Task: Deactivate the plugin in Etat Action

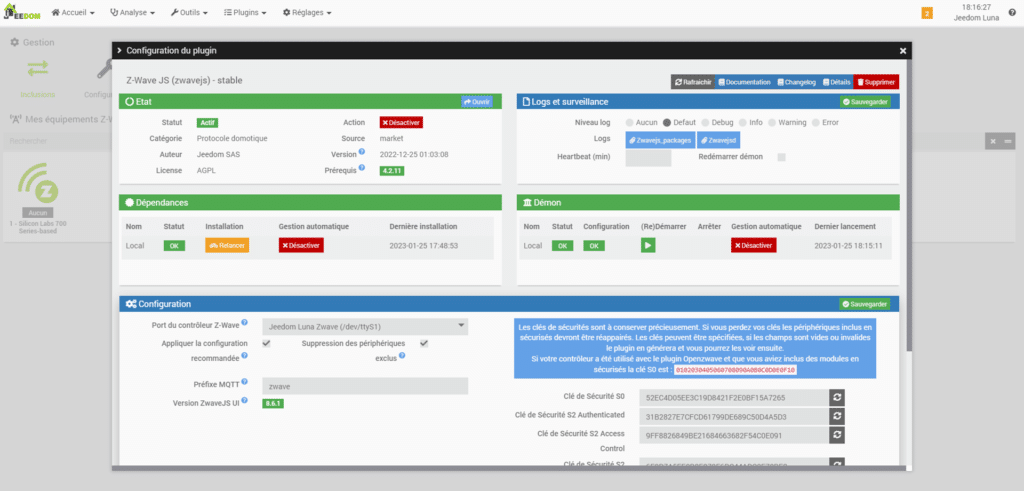Action: (401, 122)
